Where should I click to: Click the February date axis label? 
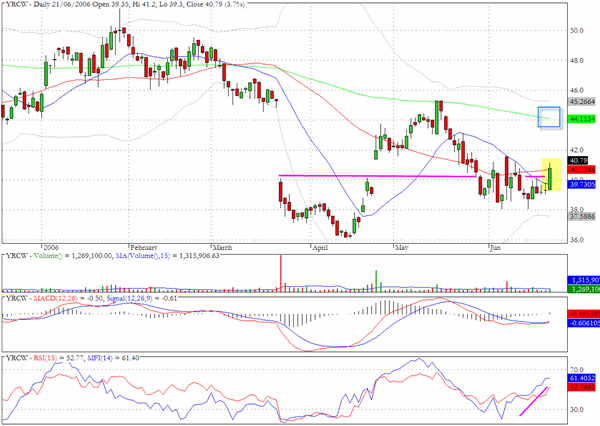point(144,248)
